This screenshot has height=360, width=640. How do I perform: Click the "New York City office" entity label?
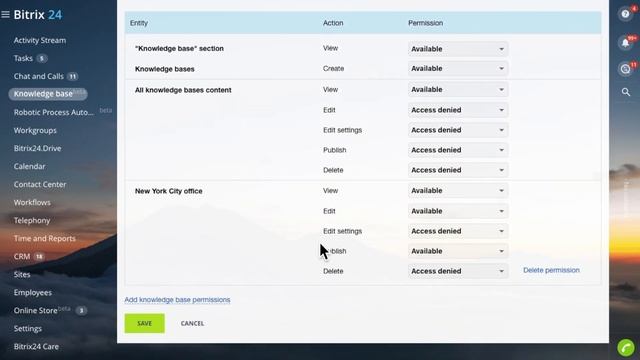pyautogui.click(x=169, y=191)
